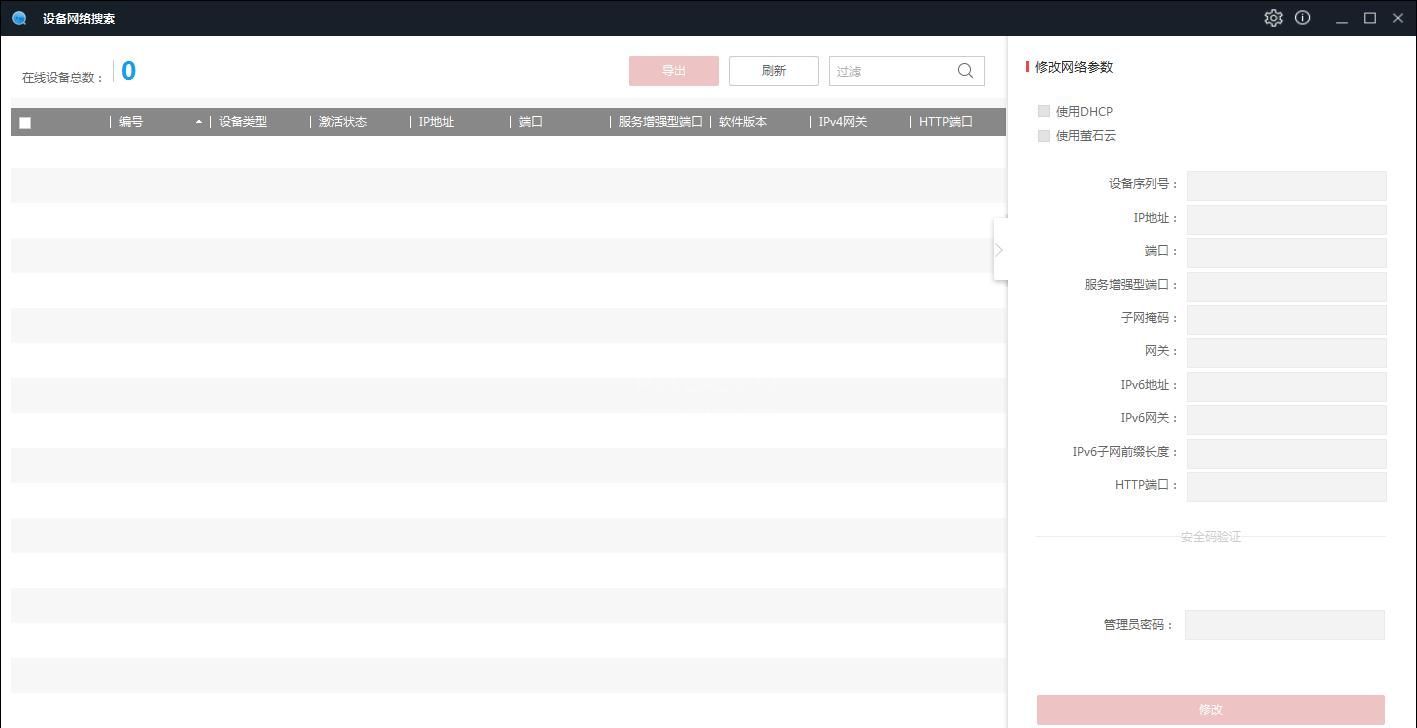Screen dimensions: 1417x728
Task: Click the IP地址 input field
Action: pyautogui.click(x=1286, y=220)
